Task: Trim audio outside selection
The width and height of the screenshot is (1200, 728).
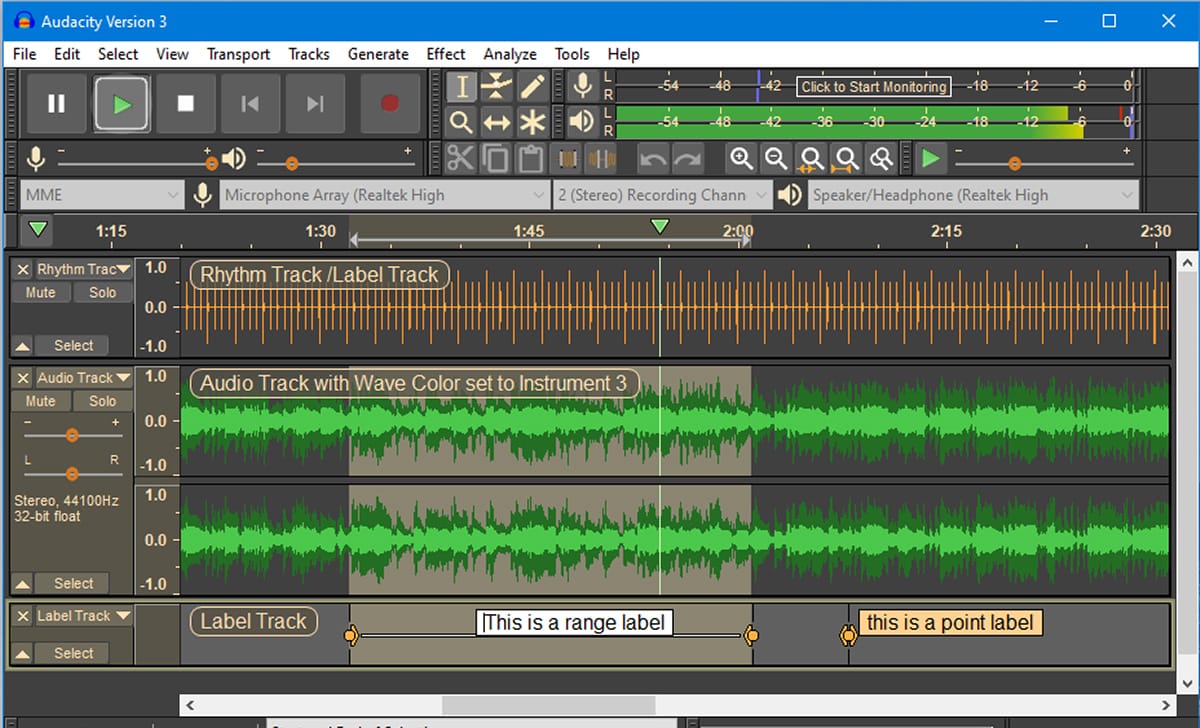Action: click(567, 158)
